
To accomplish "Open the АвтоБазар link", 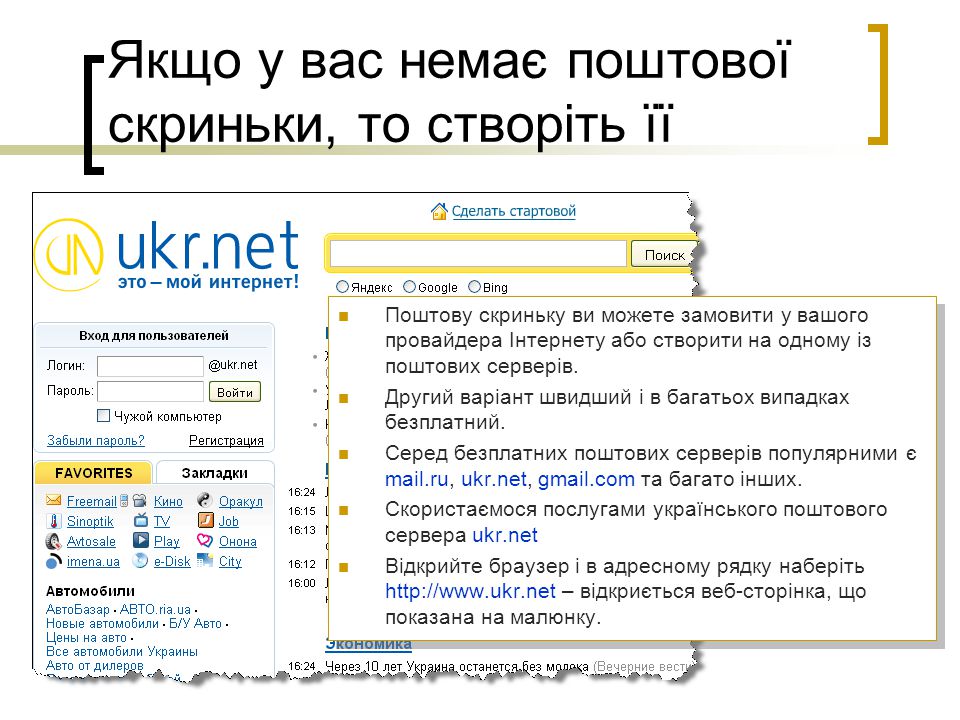I will [78, 610].
